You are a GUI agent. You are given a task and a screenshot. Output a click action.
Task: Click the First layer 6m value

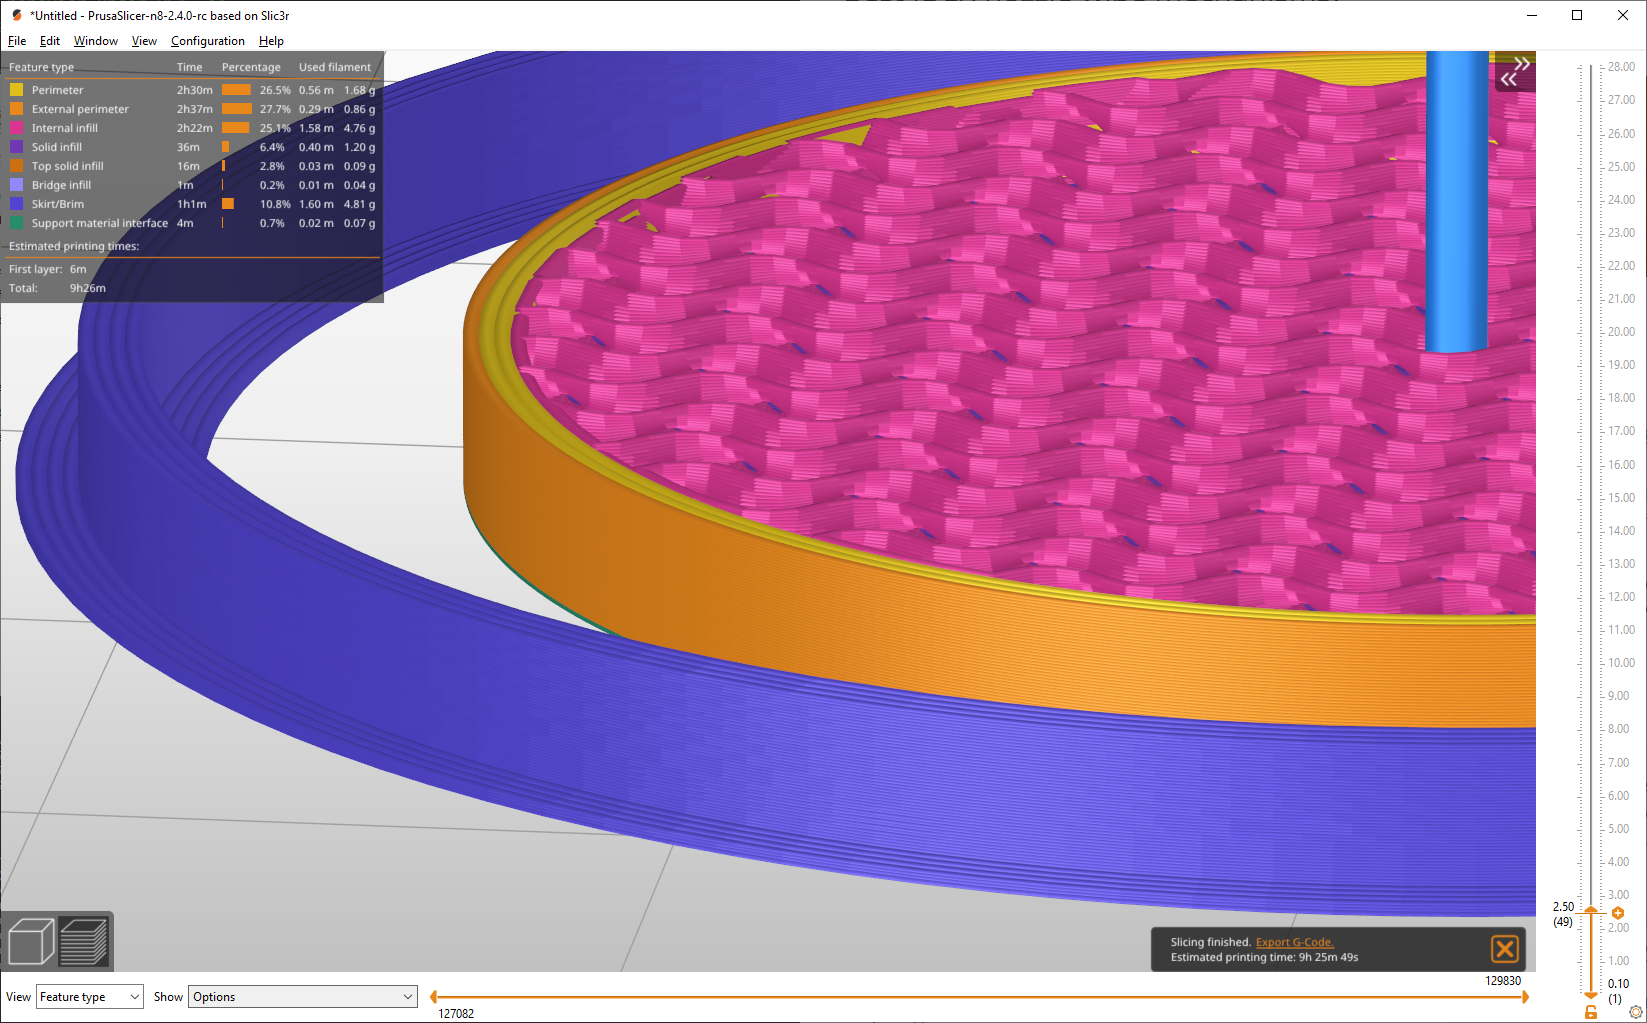pos(78,269)
